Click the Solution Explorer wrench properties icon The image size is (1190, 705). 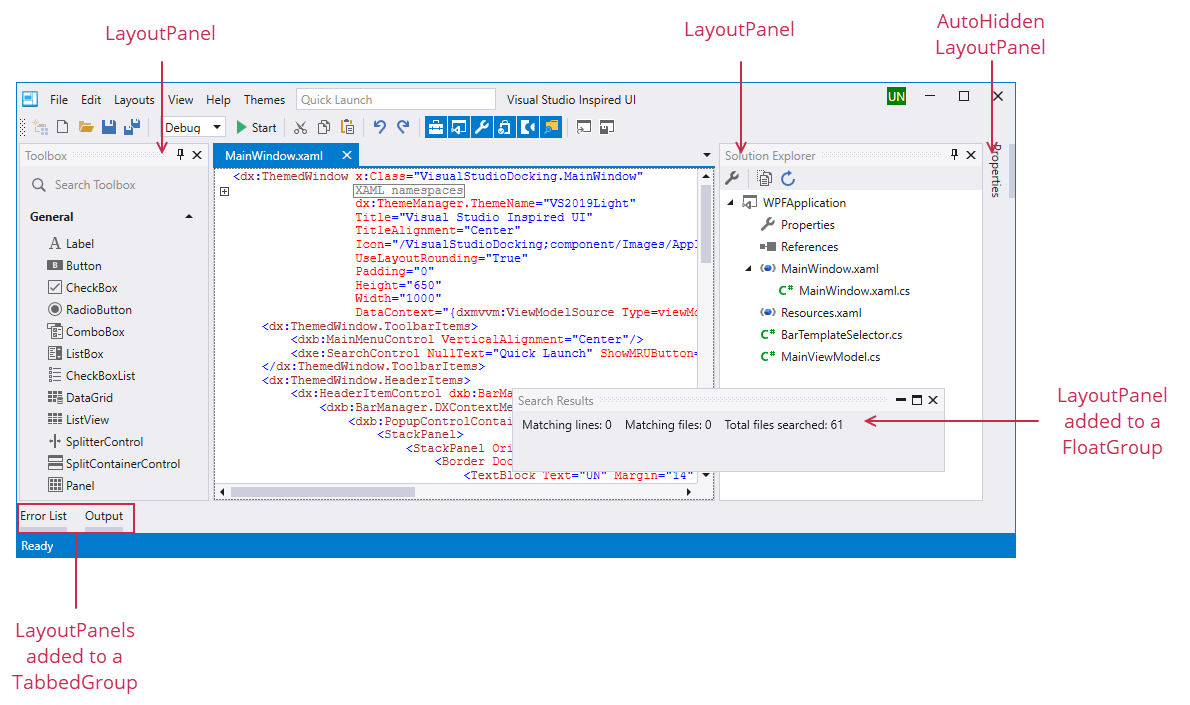tap(732, 178)
